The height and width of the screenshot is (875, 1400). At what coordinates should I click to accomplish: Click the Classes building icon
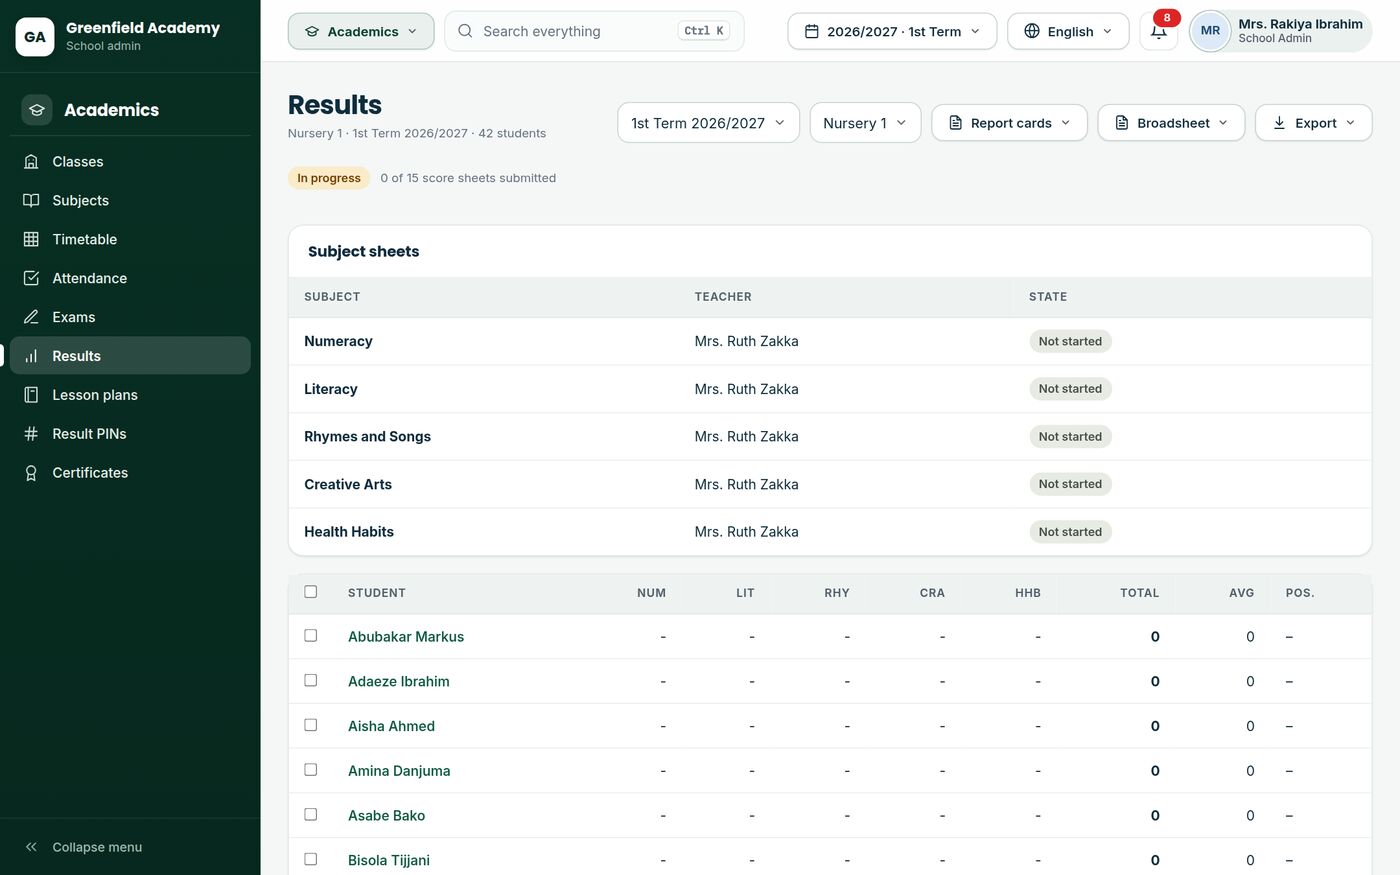31,162
